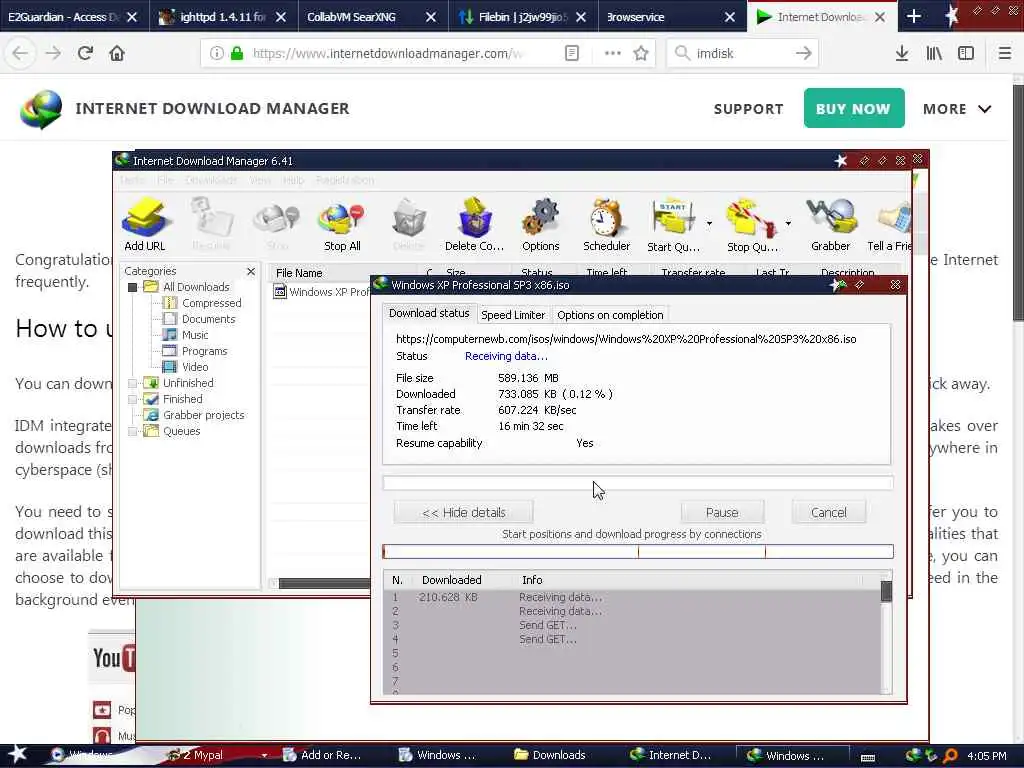Click the greyed Resume toolbar icon

click(x=211, y=225)
